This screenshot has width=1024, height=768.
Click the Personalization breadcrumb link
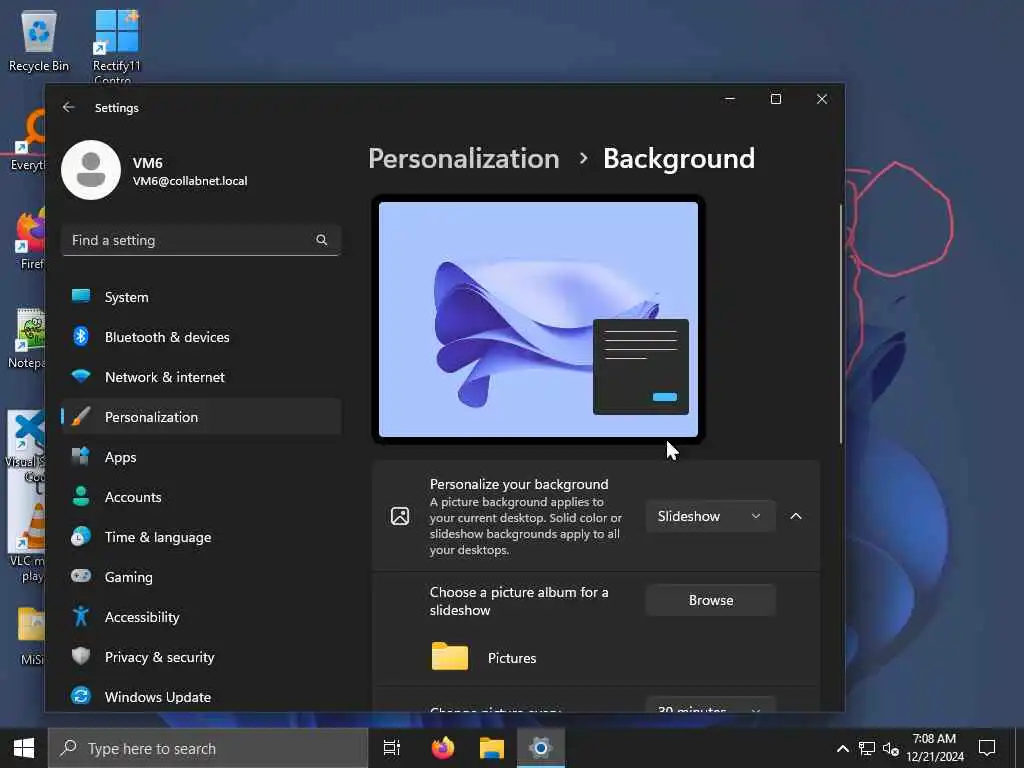point(464,158)
